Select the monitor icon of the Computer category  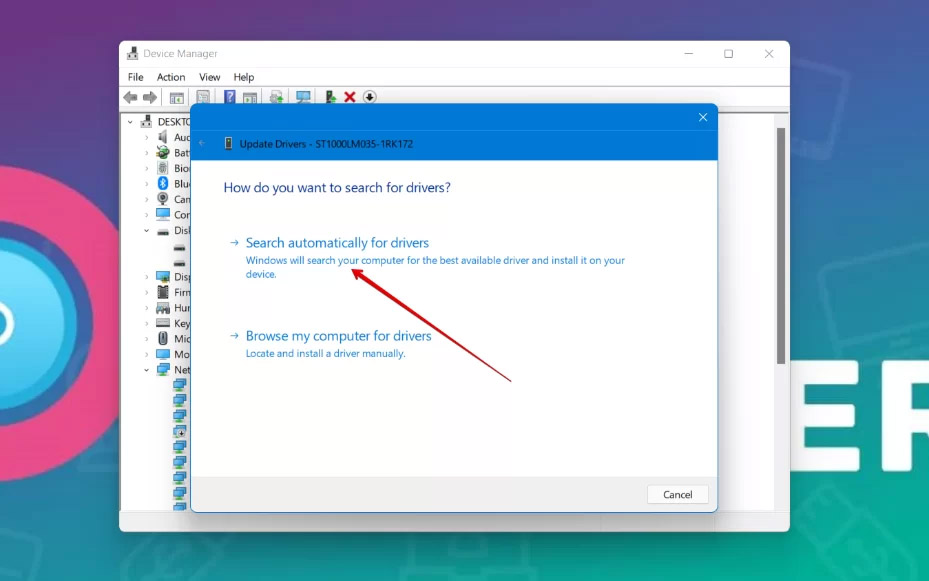[x=163, y=214]
